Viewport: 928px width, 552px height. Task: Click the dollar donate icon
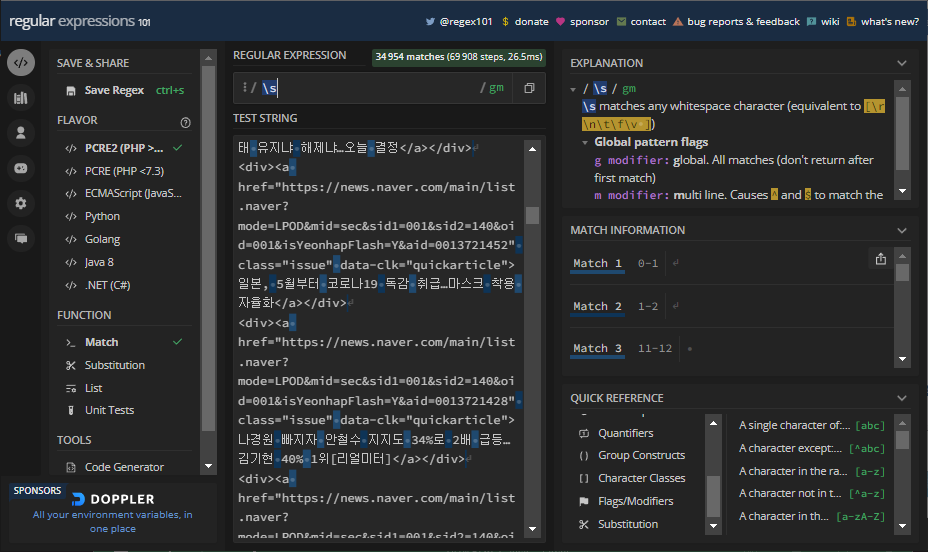pyautogui.click(x=505, y=21)
